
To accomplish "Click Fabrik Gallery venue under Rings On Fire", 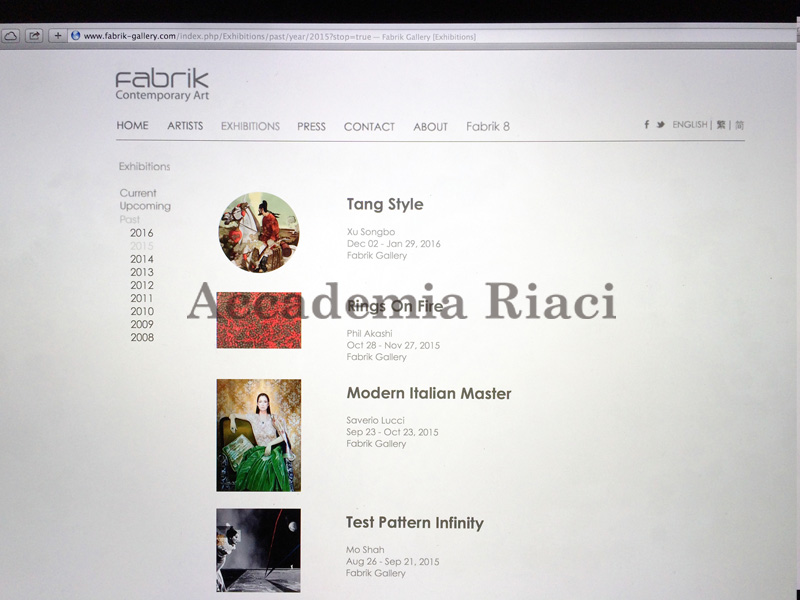I will point(377,357).
